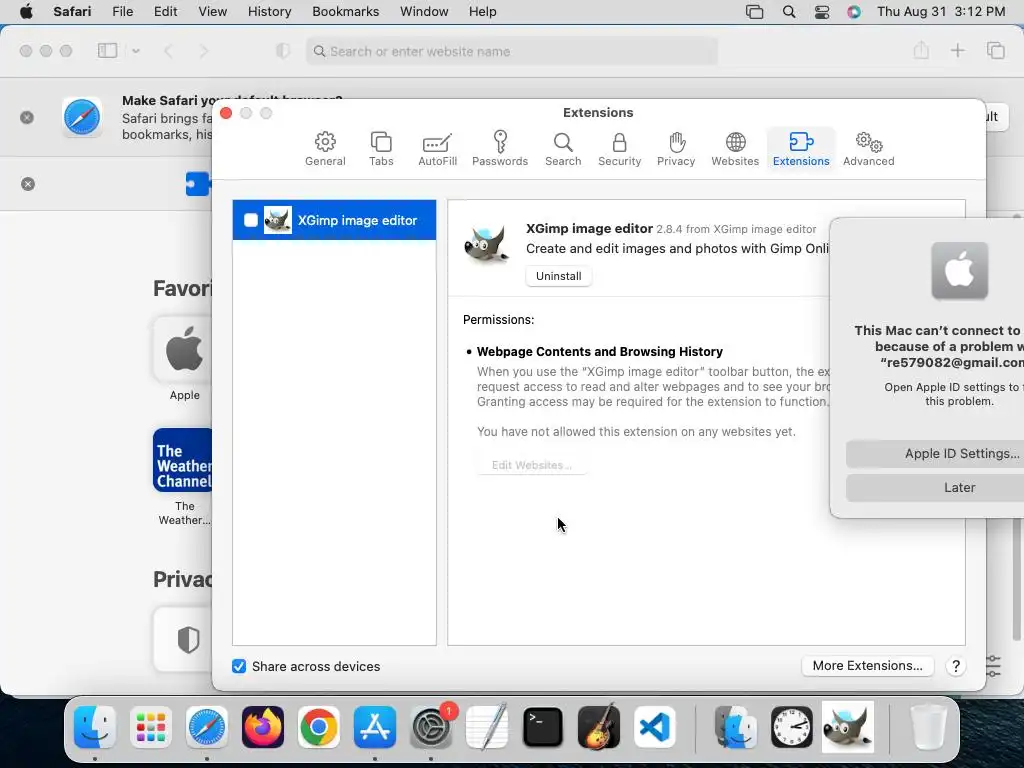Viewport: 1024px width, 768px height.
Task: Show the Safari sidebar
Action: pyautogui.click(x=107, y=50)
